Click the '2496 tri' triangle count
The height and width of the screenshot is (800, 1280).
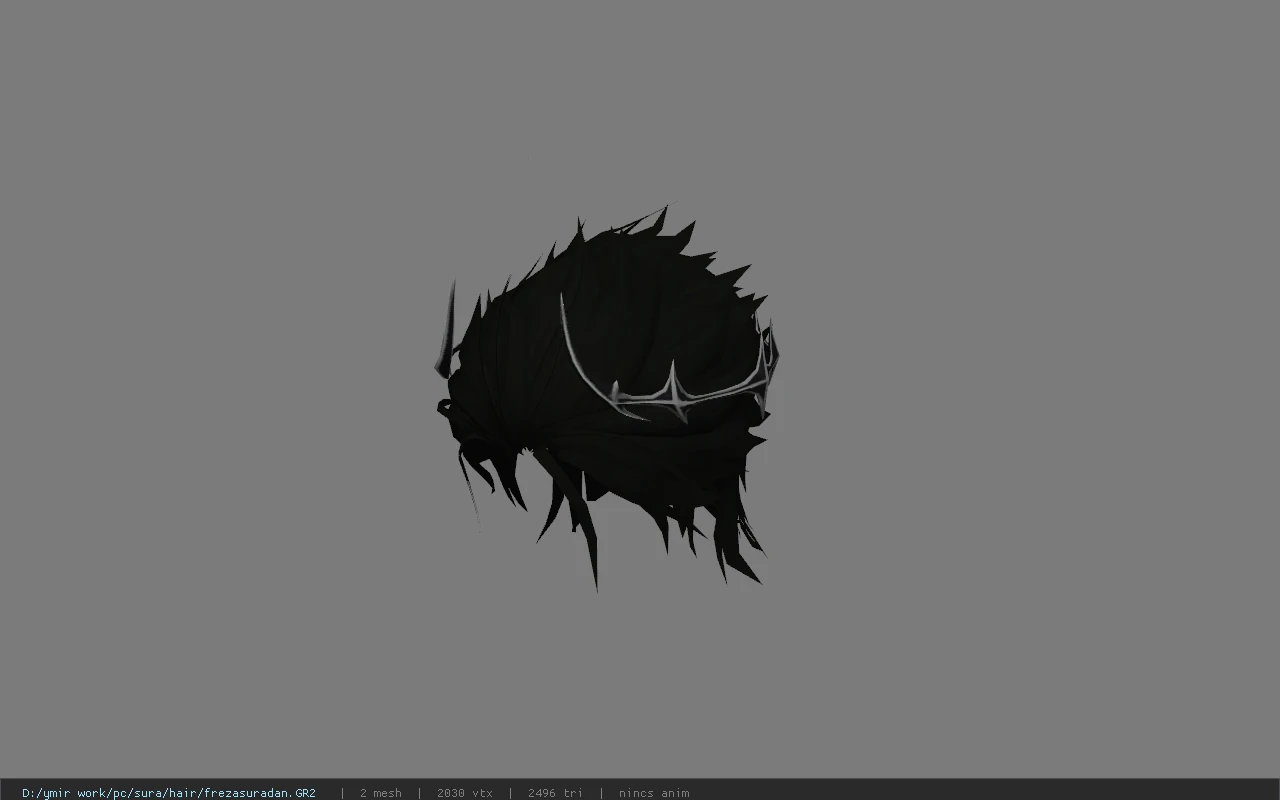[x=555, y=793]
